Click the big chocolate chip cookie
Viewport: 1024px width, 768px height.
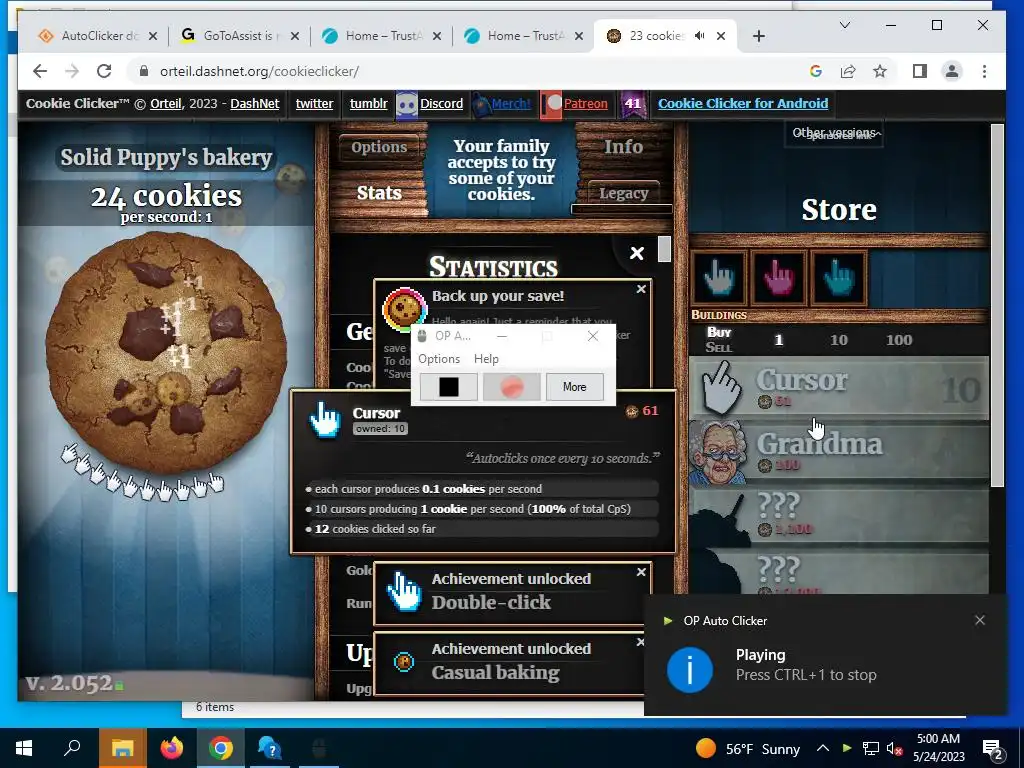click(x=166, y=353)
